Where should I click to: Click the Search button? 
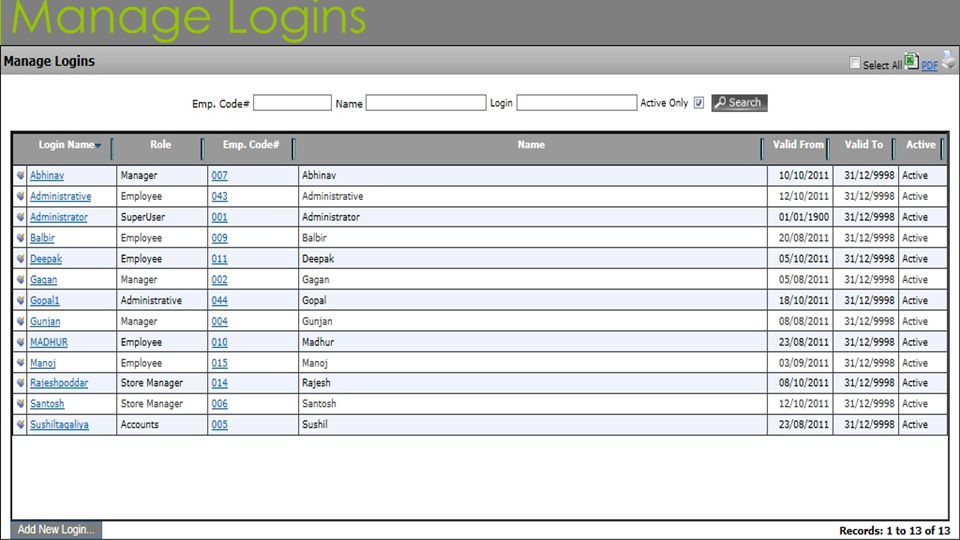click(x=739, y=103)
